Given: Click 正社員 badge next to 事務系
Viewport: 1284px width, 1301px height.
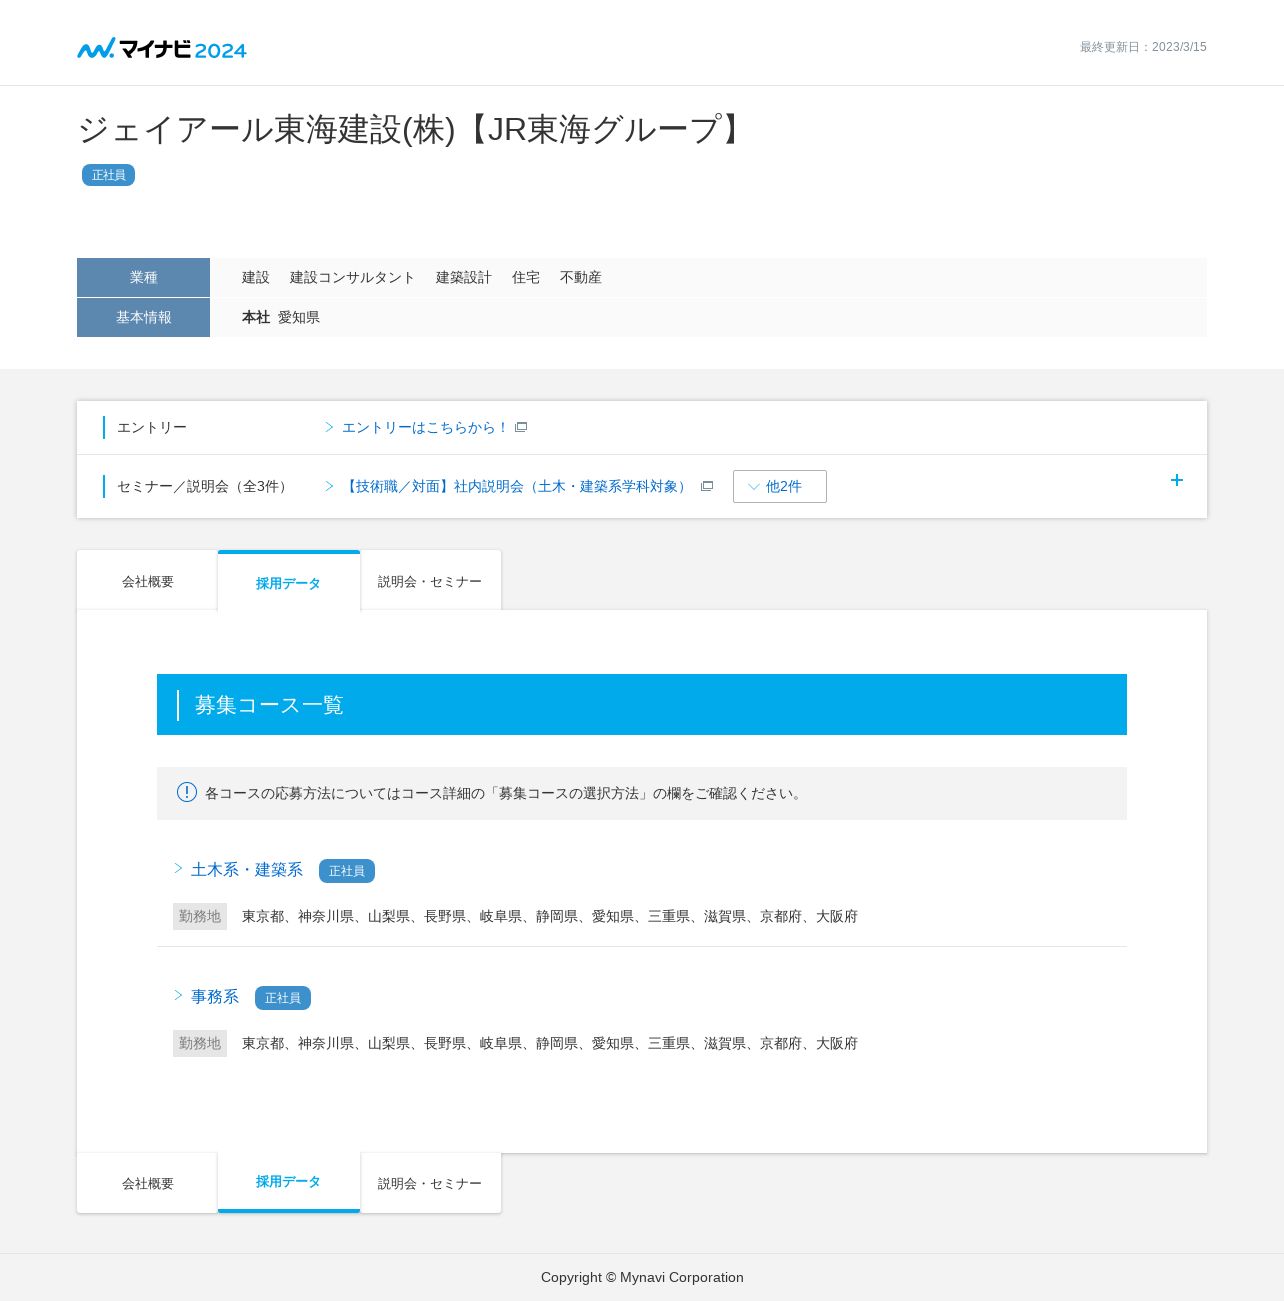Looking at the screenshot, I should point(283,998).
